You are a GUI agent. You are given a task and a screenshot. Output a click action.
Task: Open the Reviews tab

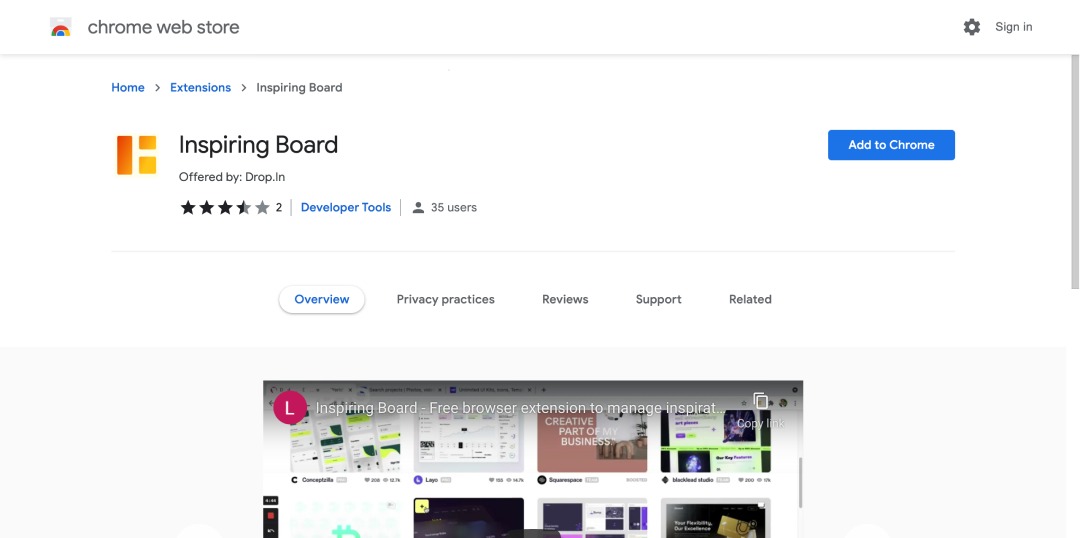[x=565, y=299]
